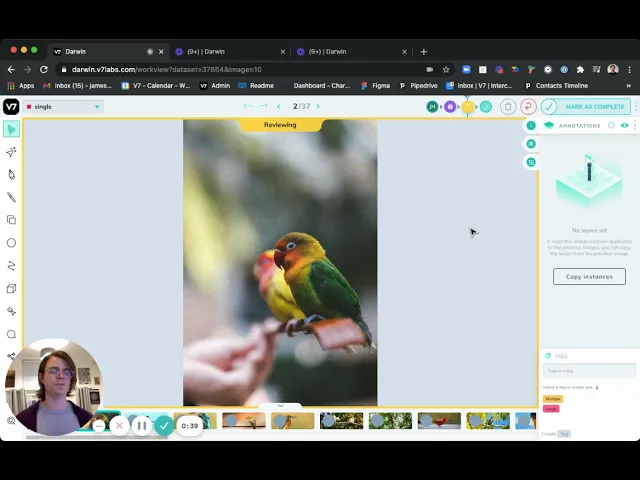The width and height of the screenshot is (640, 480).
Task: Pause the screen recording
Action: [142, 426]
